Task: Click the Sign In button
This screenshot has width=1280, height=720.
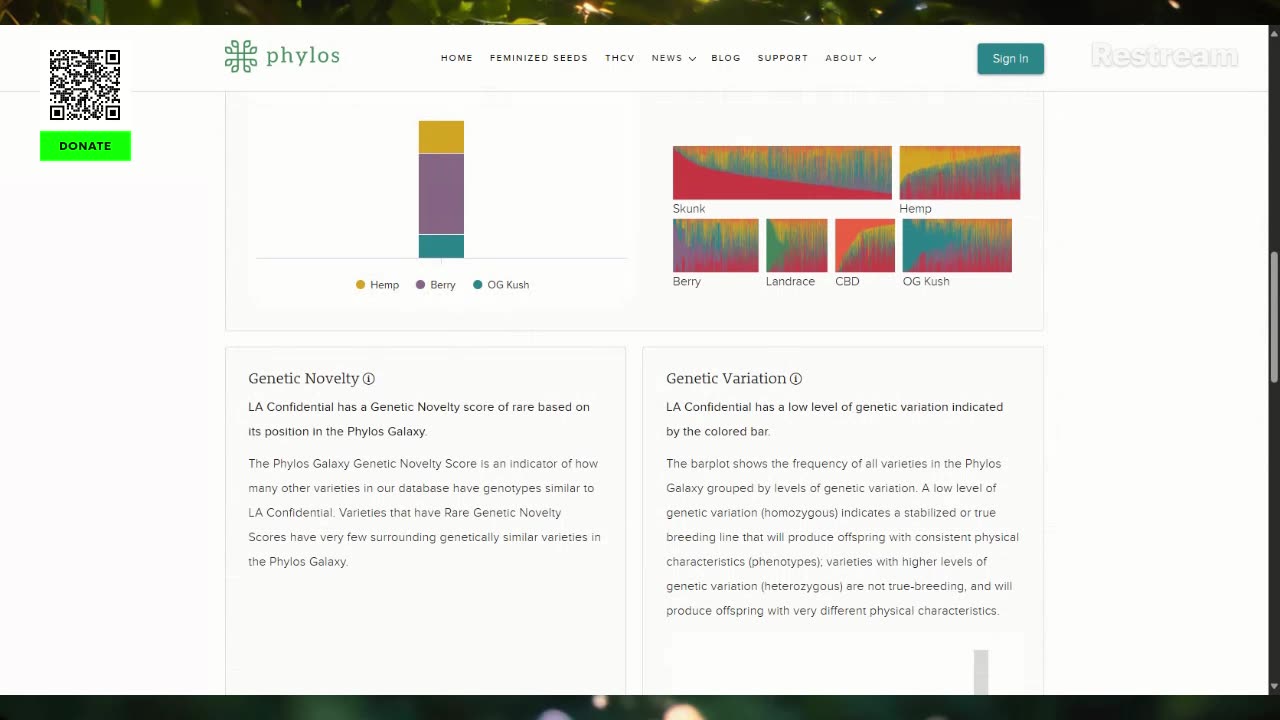Action: pyautogui.click(x=1010, y=58)
